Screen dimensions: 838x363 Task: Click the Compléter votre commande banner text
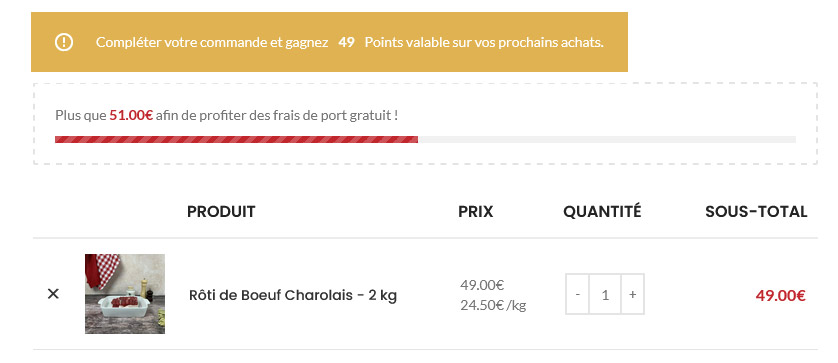point(350,42)
